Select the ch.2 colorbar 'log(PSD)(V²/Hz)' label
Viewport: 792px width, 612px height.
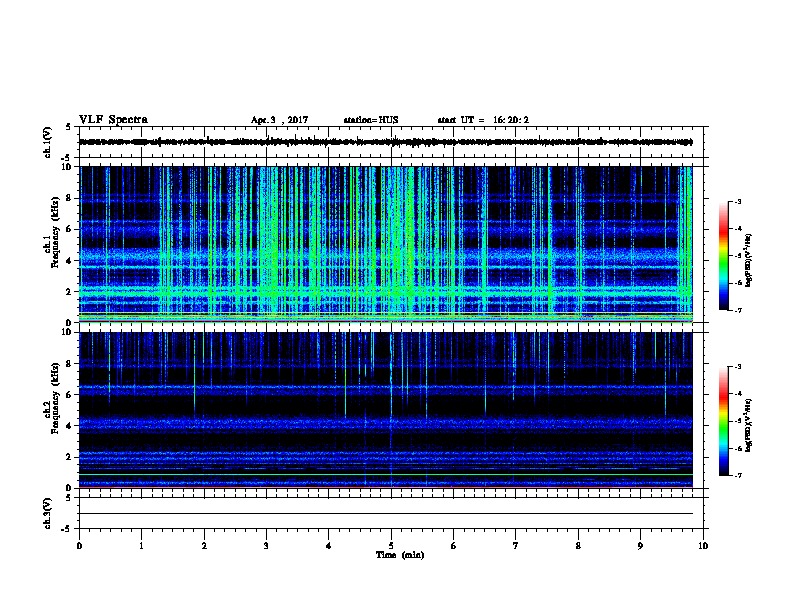pyautogui.click(x=749, y=425)
